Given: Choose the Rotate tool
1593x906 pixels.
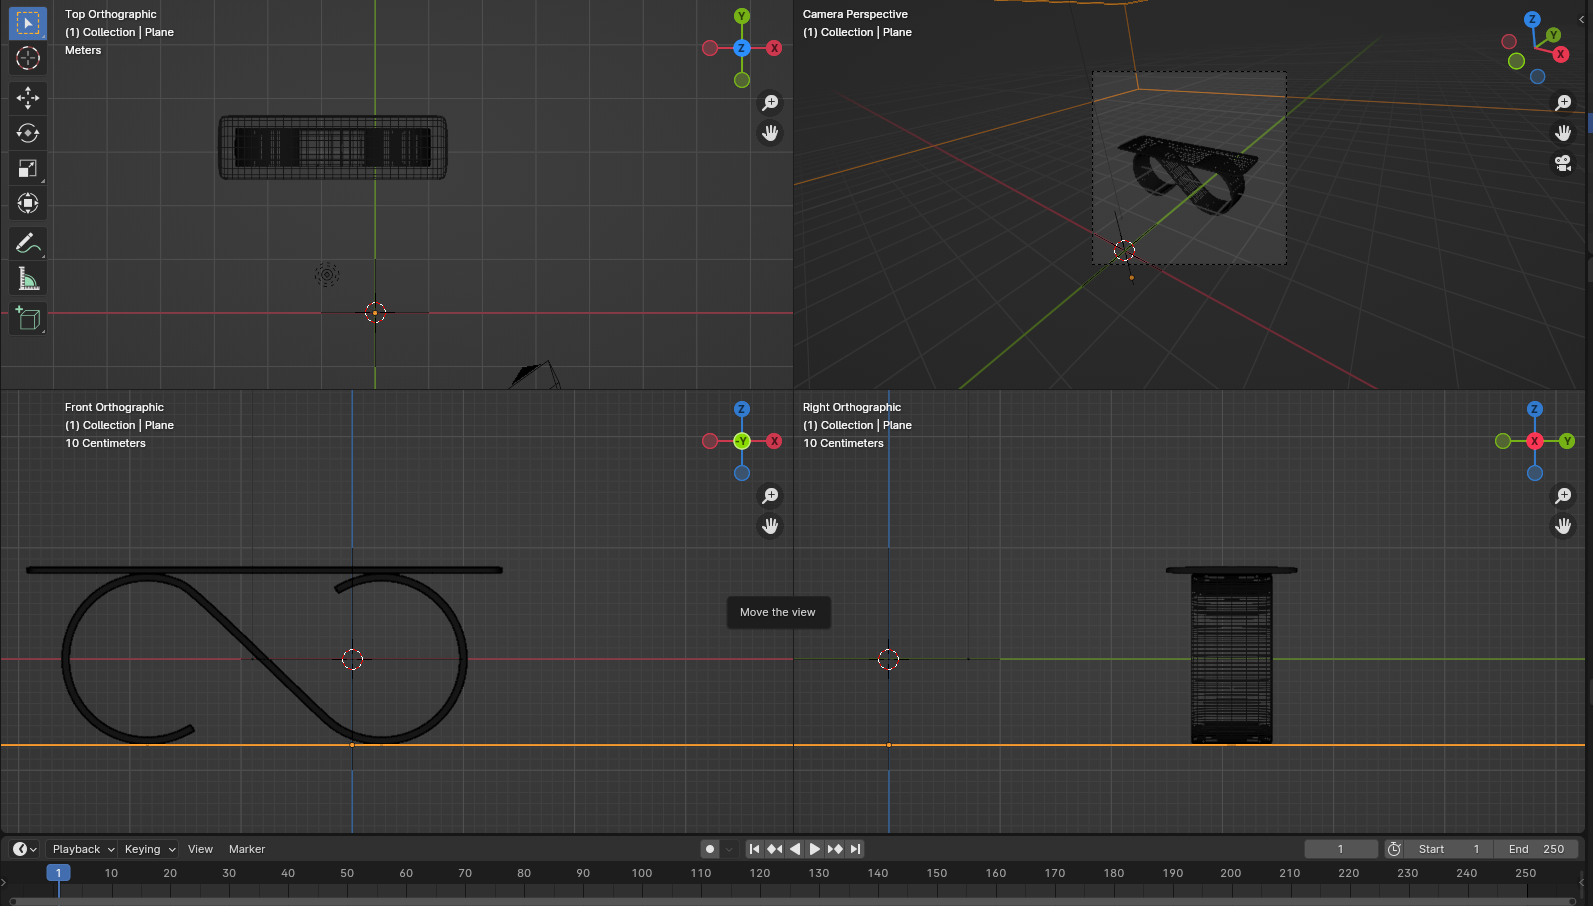Looking at the screenshot, I should [x=28, y=133].
